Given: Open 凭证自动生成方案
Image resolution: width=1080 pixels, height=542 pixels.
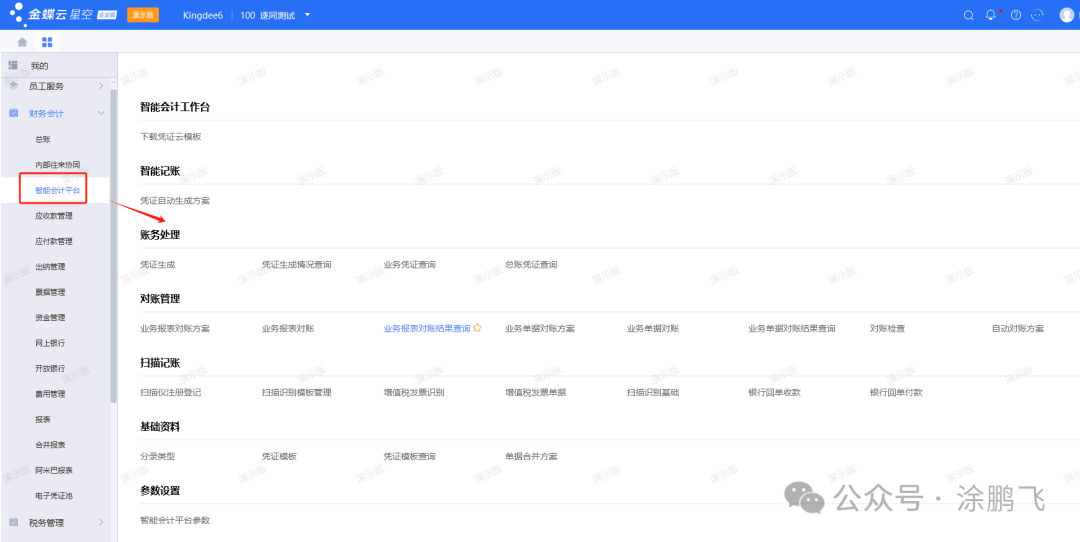Looking at the screenshot, I should coord(175,200).
